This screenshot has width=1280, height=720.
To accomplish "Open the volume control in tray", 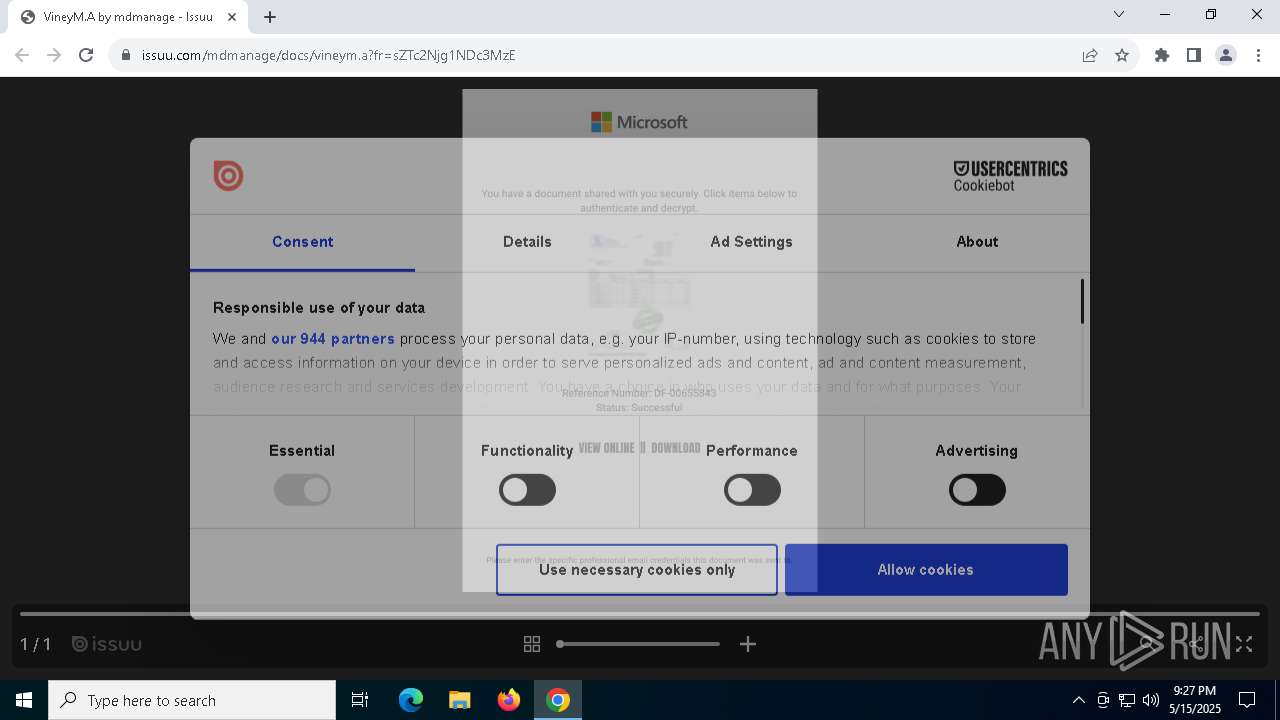I will 1151,700.
